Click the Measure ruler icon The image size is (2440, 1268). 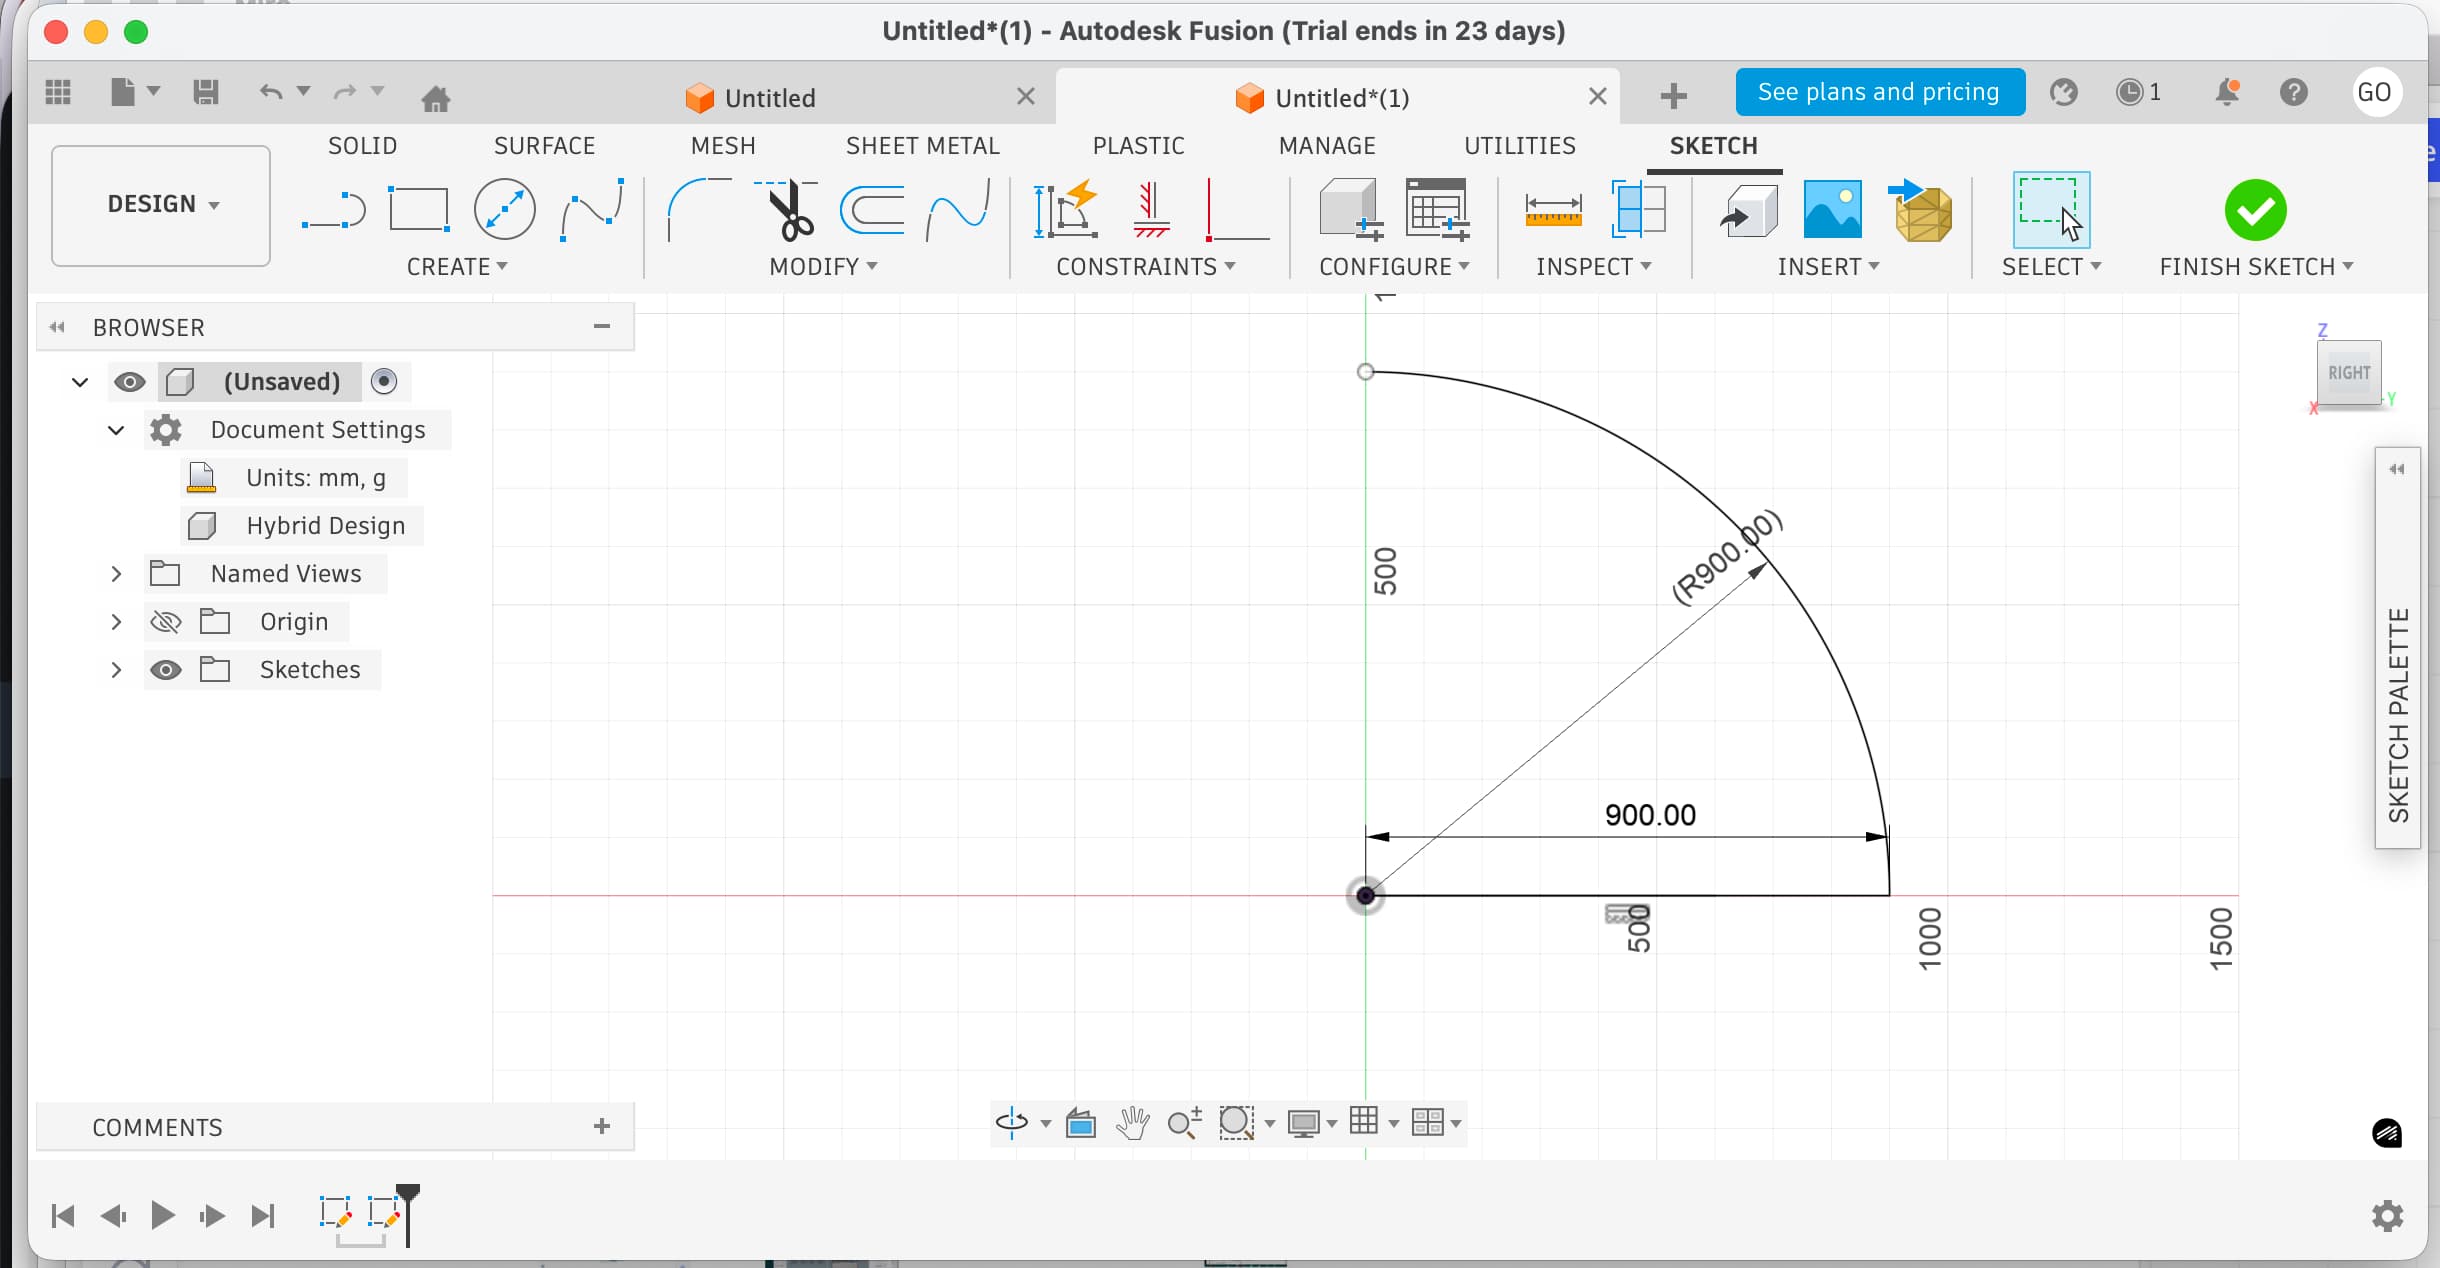coord(1552,210)
